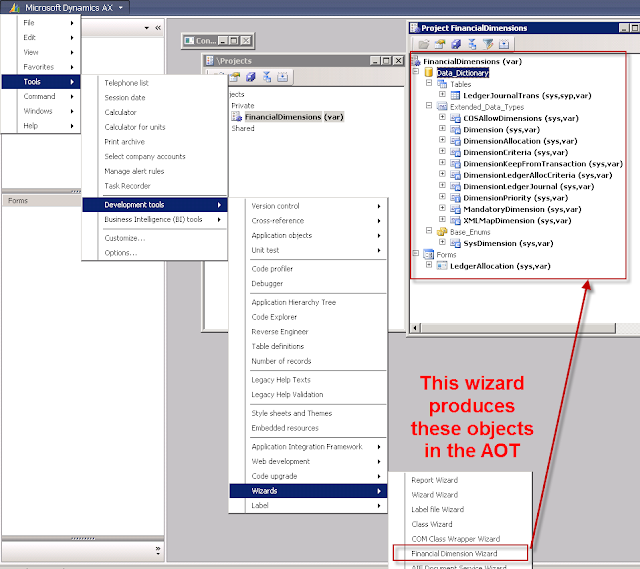Choose Financial Dimension Wizard
The height and width of the screenshot is (569, 640).
tap(460, 553)
